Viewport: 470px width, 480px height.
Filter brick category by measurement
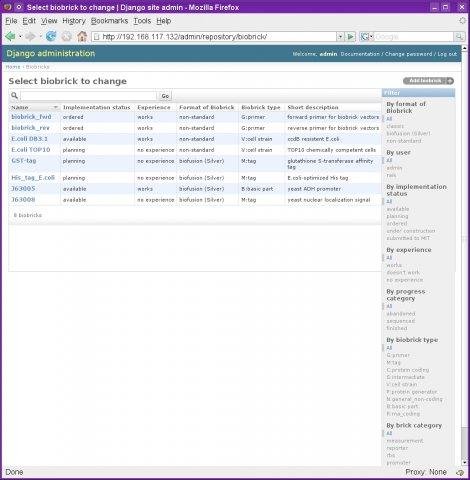point(405,441)
